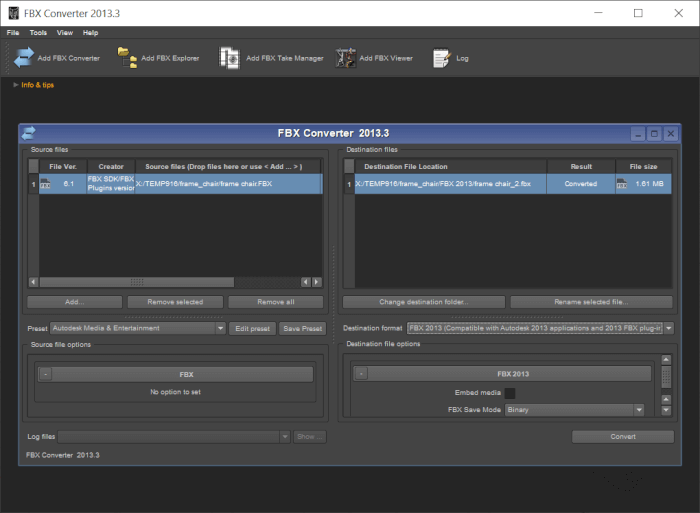
Task: Click the destination file icon beside 1.61 MB
Action: (x=621, y=184)
